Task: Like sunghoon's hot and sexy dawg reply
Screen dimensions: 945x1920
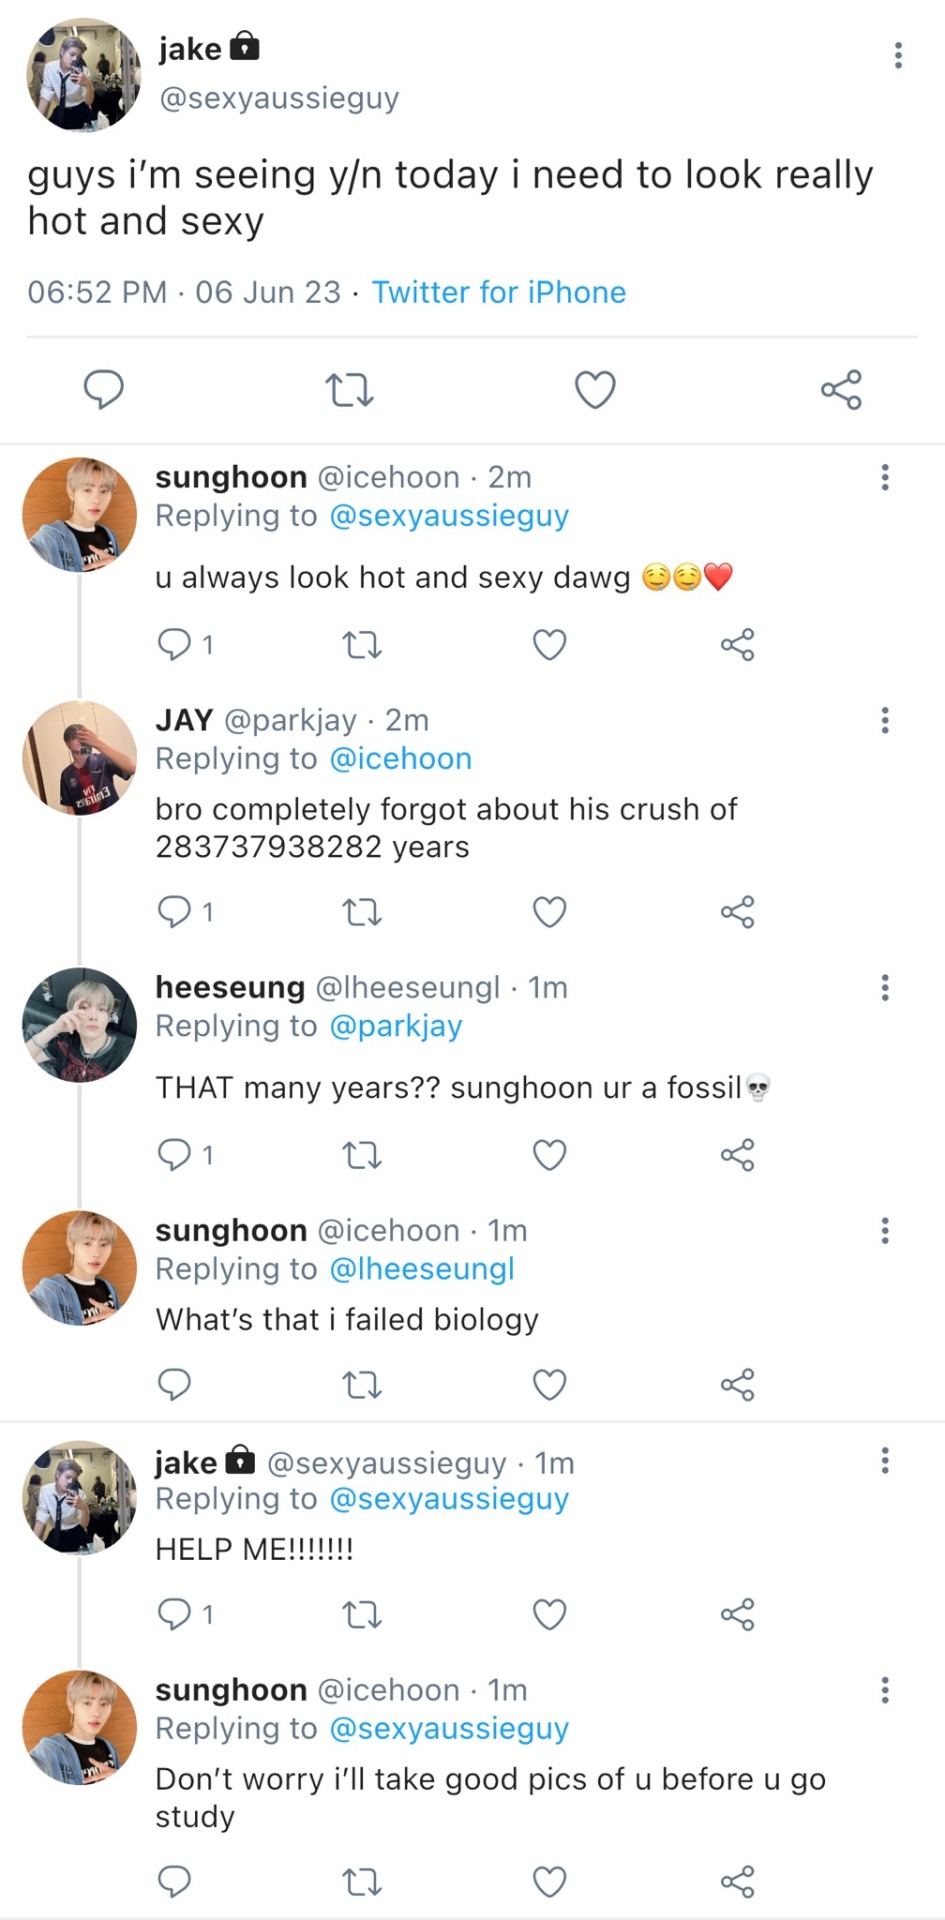Action: pyautogui.click(x=549, y=645)
